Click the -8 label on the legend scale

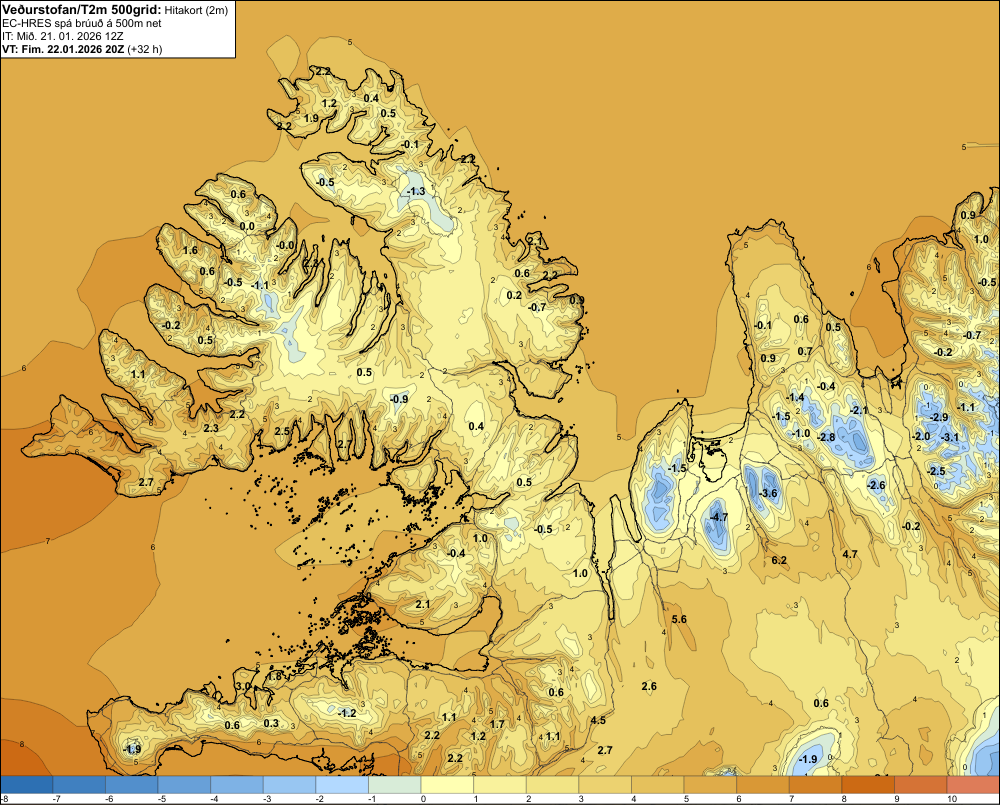coord(4,799)
